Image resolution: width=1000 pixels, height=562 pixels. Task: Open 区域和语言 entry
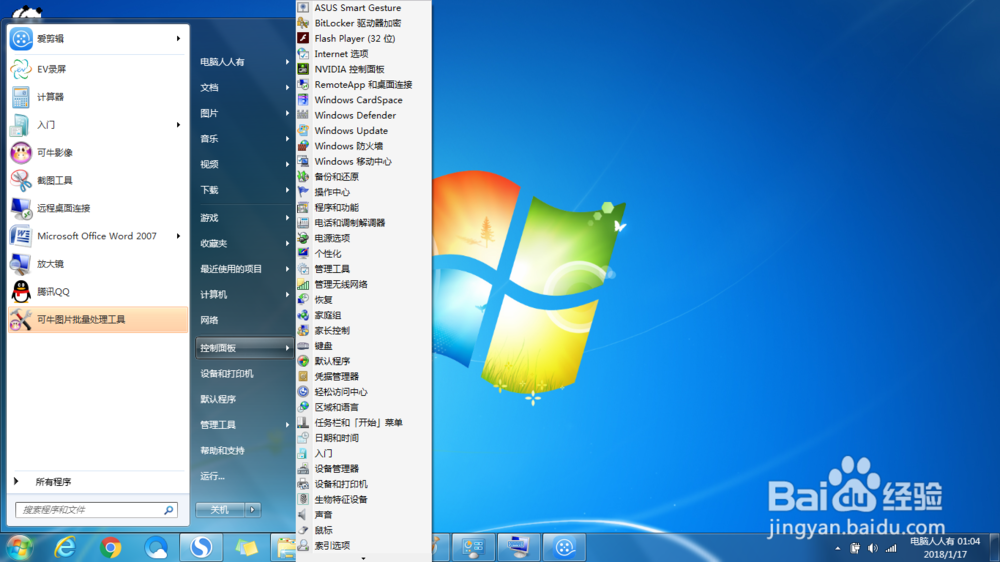(x=364, y=407)
